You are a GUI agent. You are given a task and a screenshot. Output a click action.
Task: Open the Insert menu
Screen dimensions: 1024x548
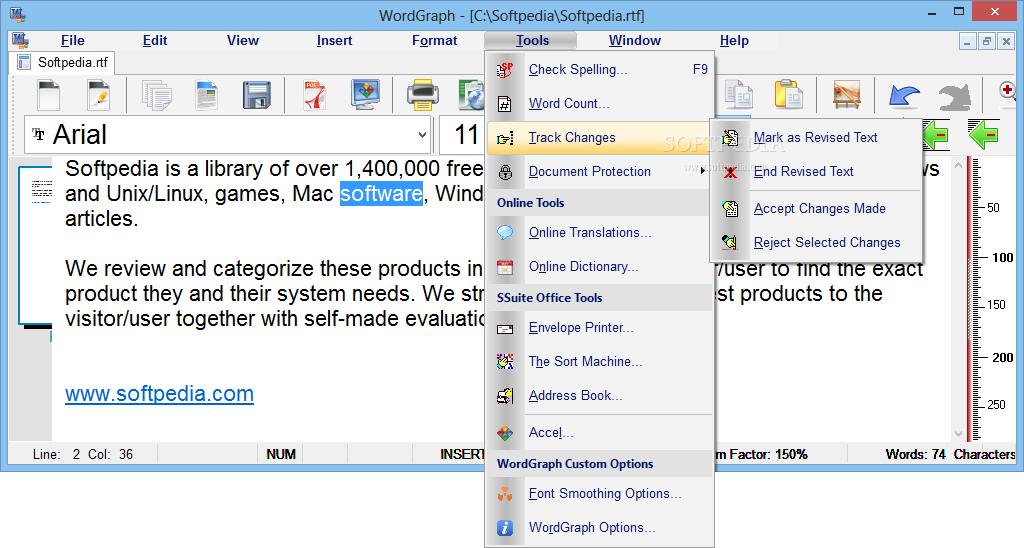(334, 40)
